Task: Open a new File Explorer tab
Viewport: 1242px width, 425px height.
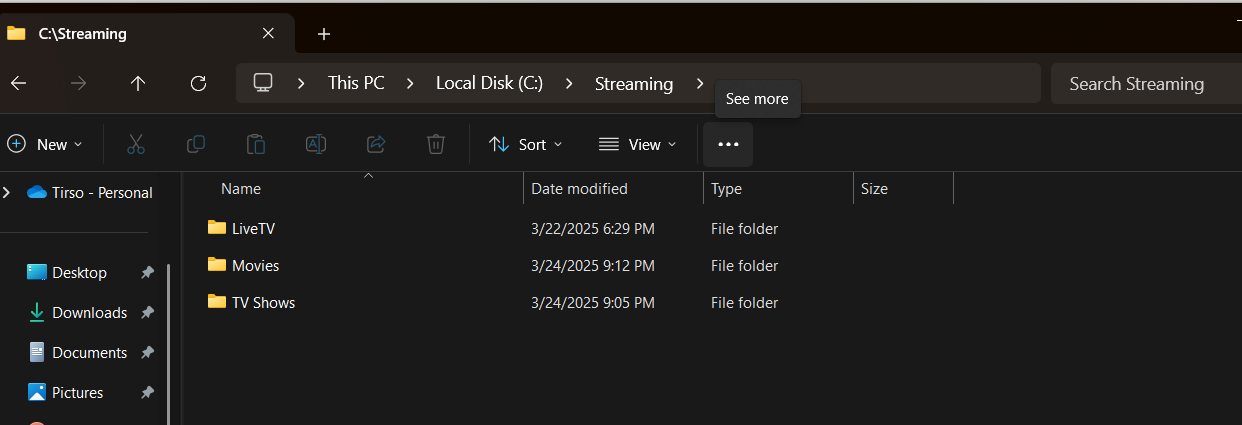Action: (x=323, y=34)
